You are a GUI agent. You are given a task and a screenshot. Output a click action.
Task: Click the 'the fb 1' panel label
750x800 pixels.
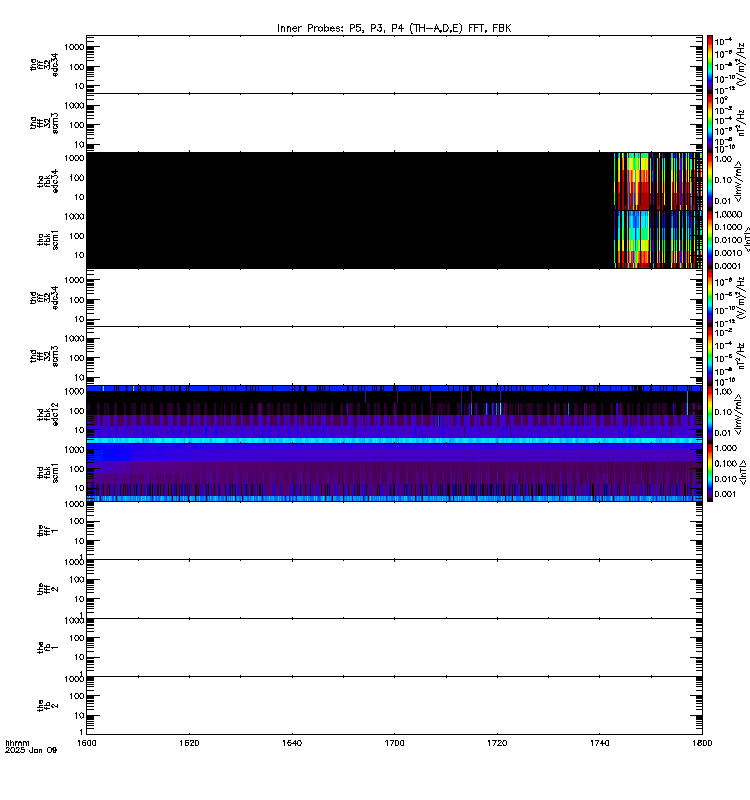tap(48, 647)
